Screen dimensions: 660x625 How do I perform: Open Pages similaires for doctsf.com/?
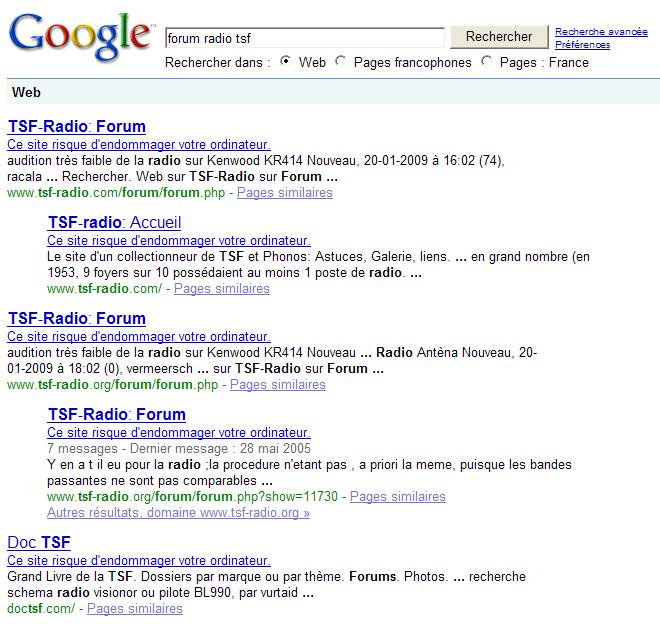tap(135, 609)
